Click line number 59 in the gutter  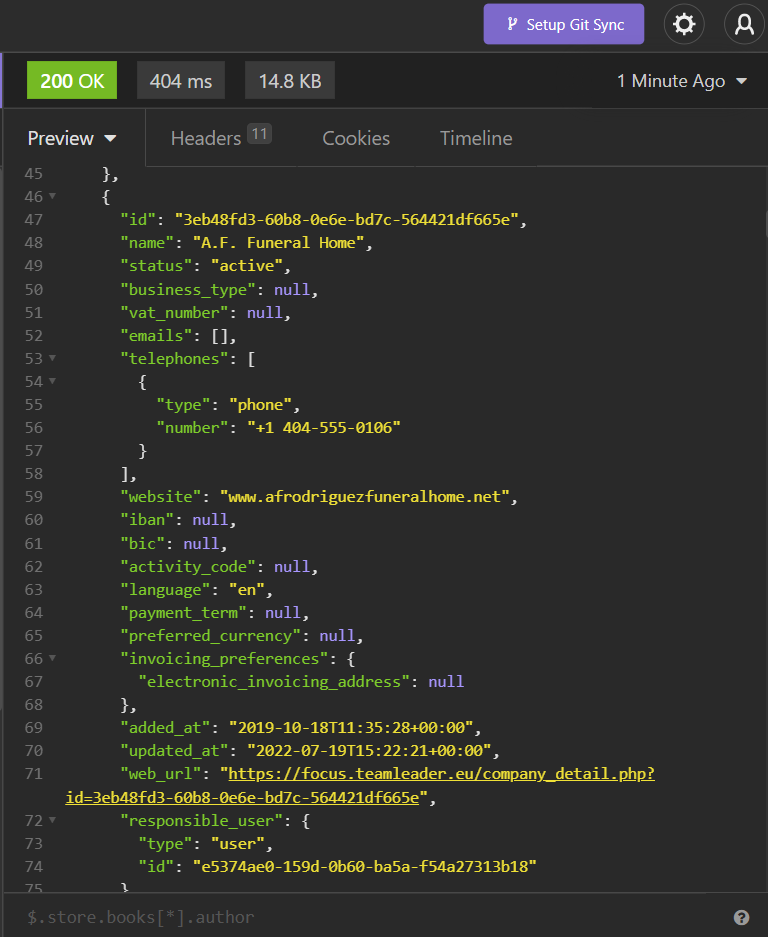[33, 497]
